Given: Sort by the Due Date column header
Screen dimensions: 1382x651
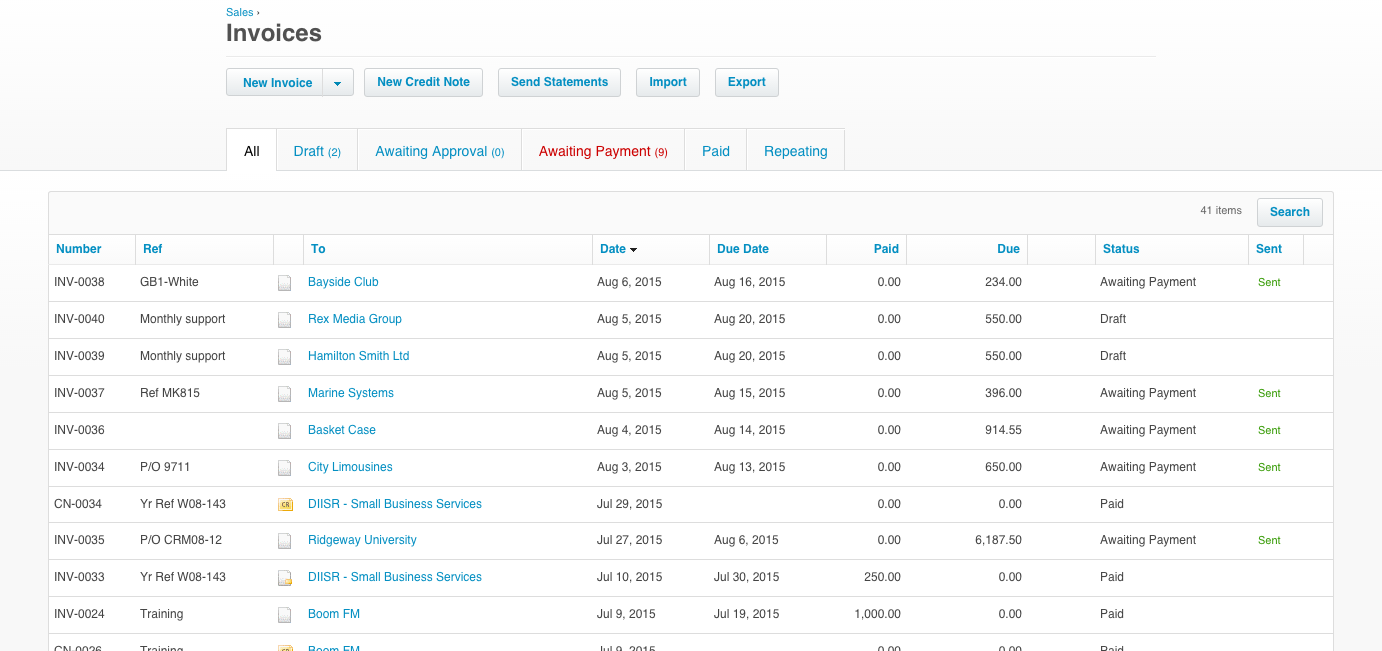Looking at the screenshot, I should click(x=743, y=249).
